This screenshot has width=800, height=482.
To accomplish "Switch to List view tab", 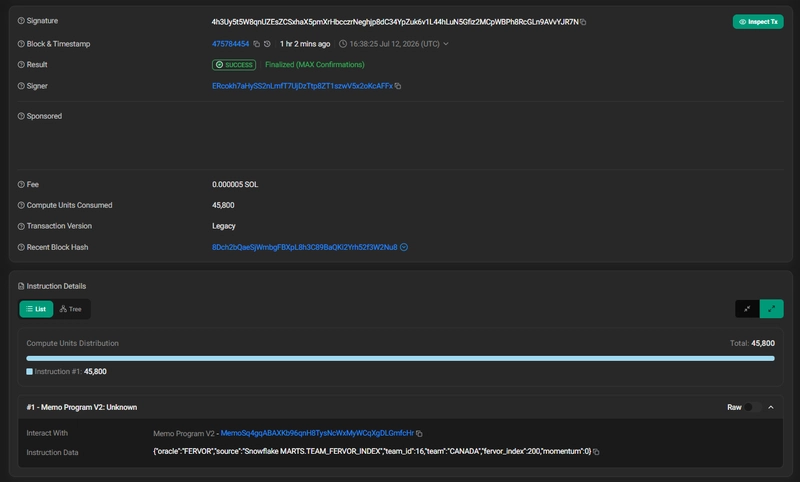I will click(36, 309).
